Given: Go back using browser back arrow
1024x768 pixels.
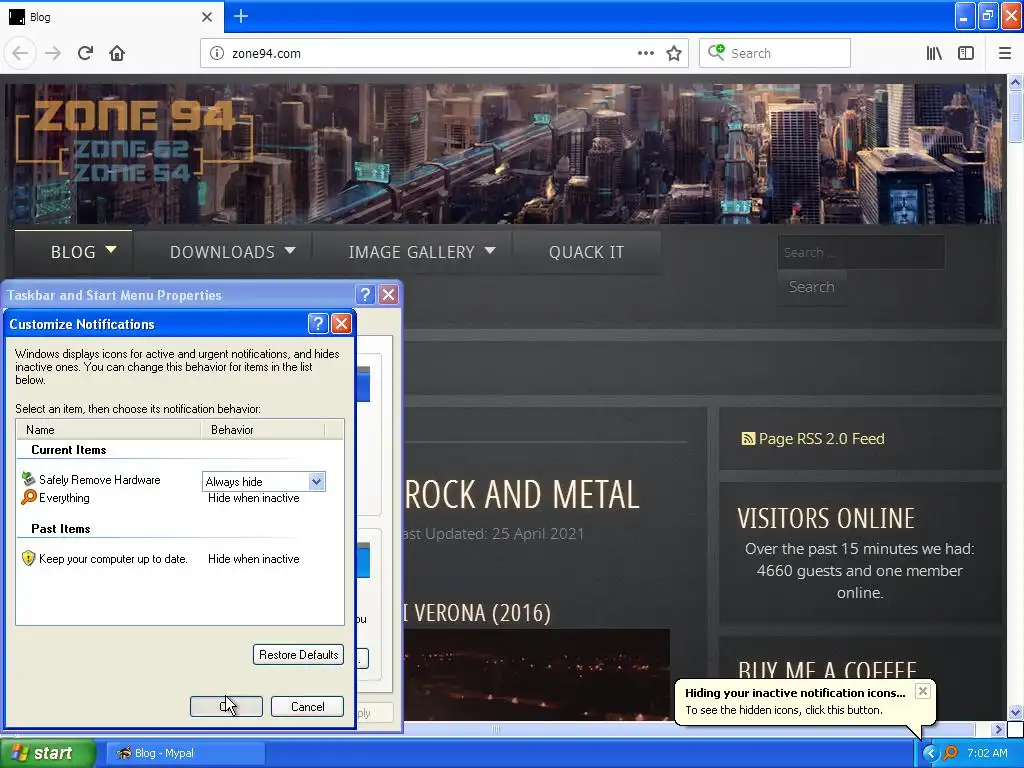Looking at the screenshot, I should click(x=20, y=54).
